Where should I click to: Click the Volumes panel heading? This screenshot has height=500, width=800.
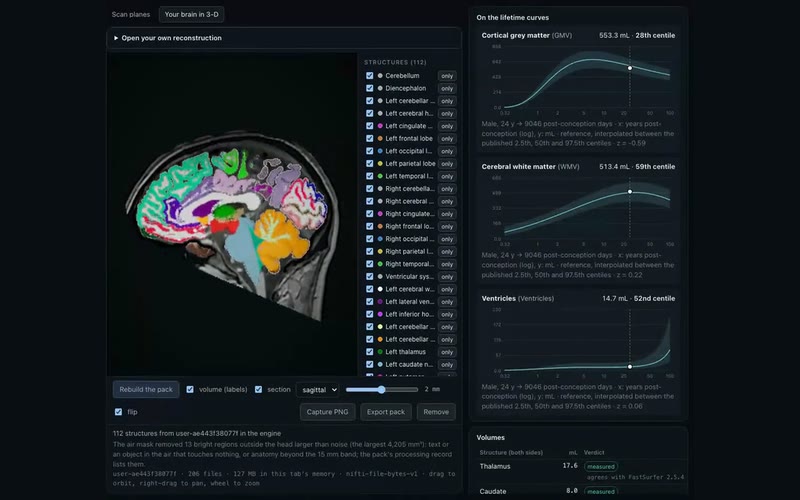490,437
